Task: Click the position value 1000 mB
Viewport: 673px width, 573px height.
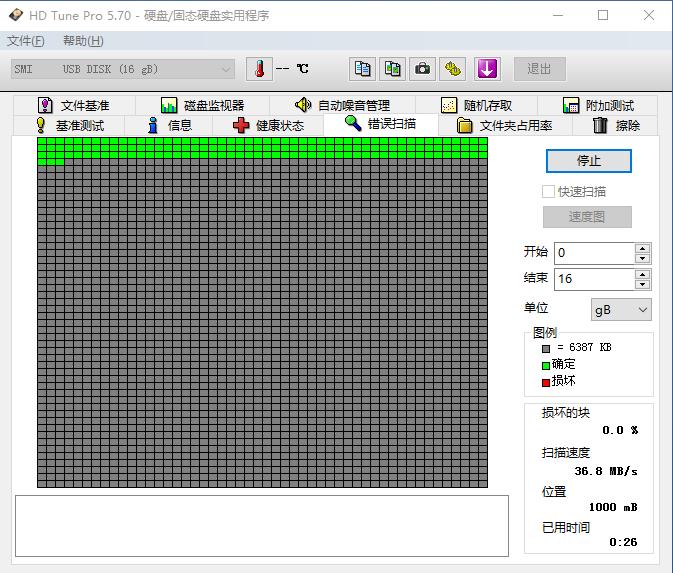Action: [613, 507]
